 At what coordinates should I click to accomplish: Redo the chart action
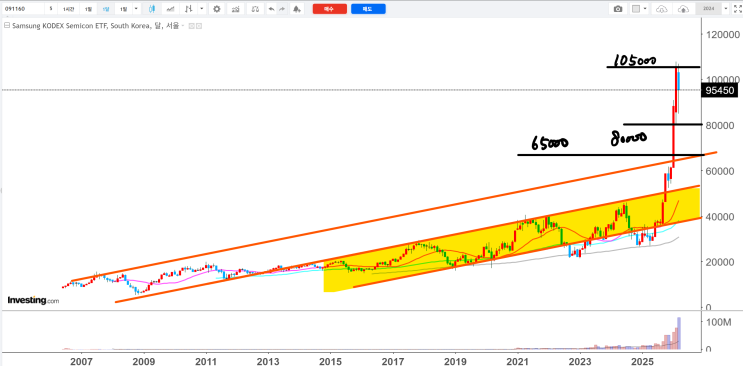tap(282, 9)
